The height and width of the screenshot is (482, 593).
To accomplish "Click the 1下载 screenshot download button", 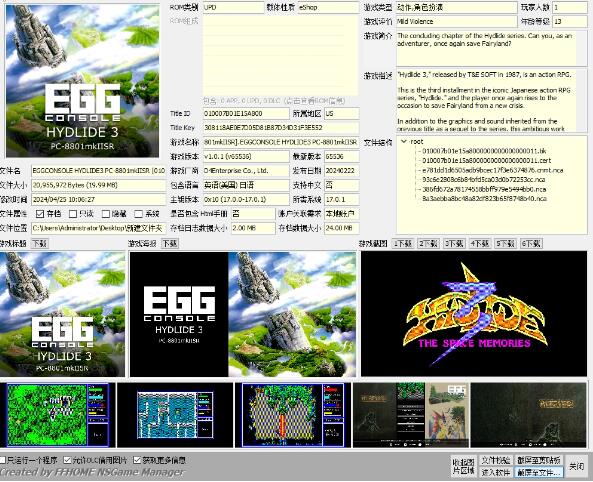I will pos(402,244).
